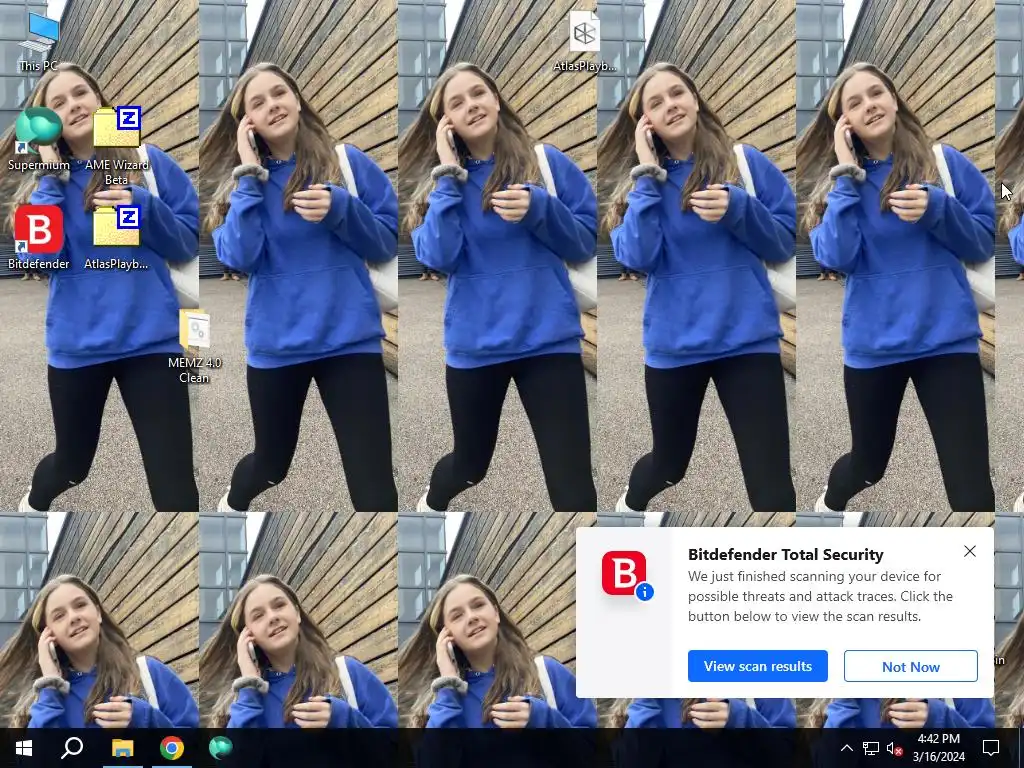
Task: Close the Bitdefender Total Security notification
Action: click(970, 551)
